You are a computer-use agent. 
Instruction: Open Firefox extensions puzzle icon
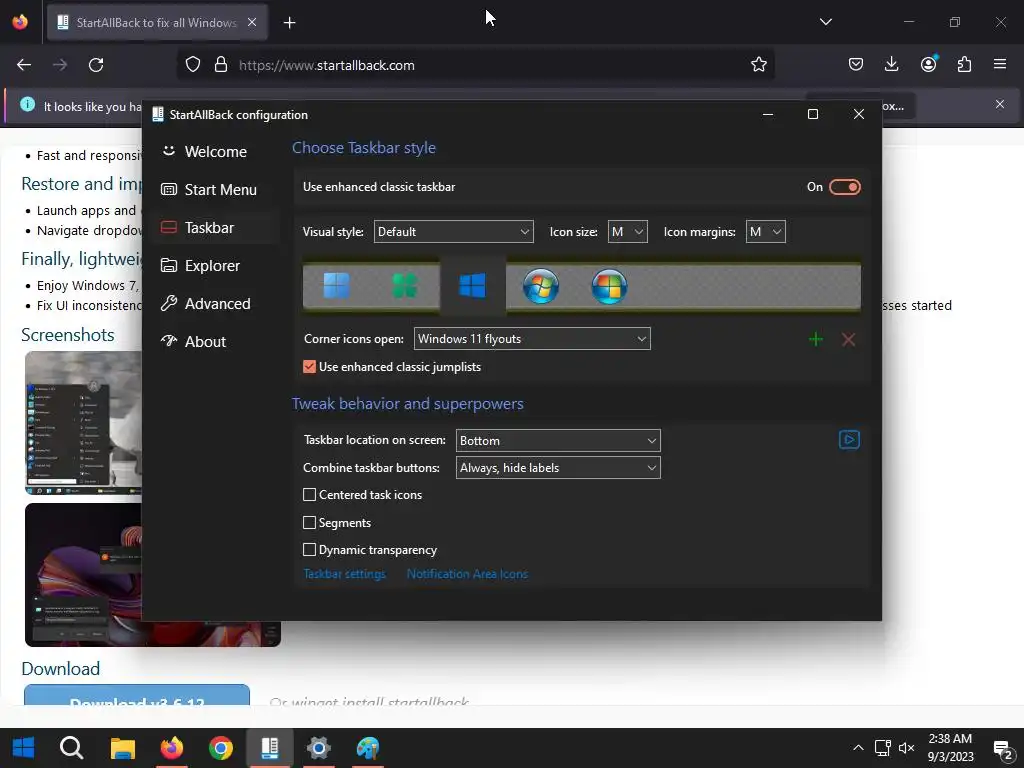964,64
